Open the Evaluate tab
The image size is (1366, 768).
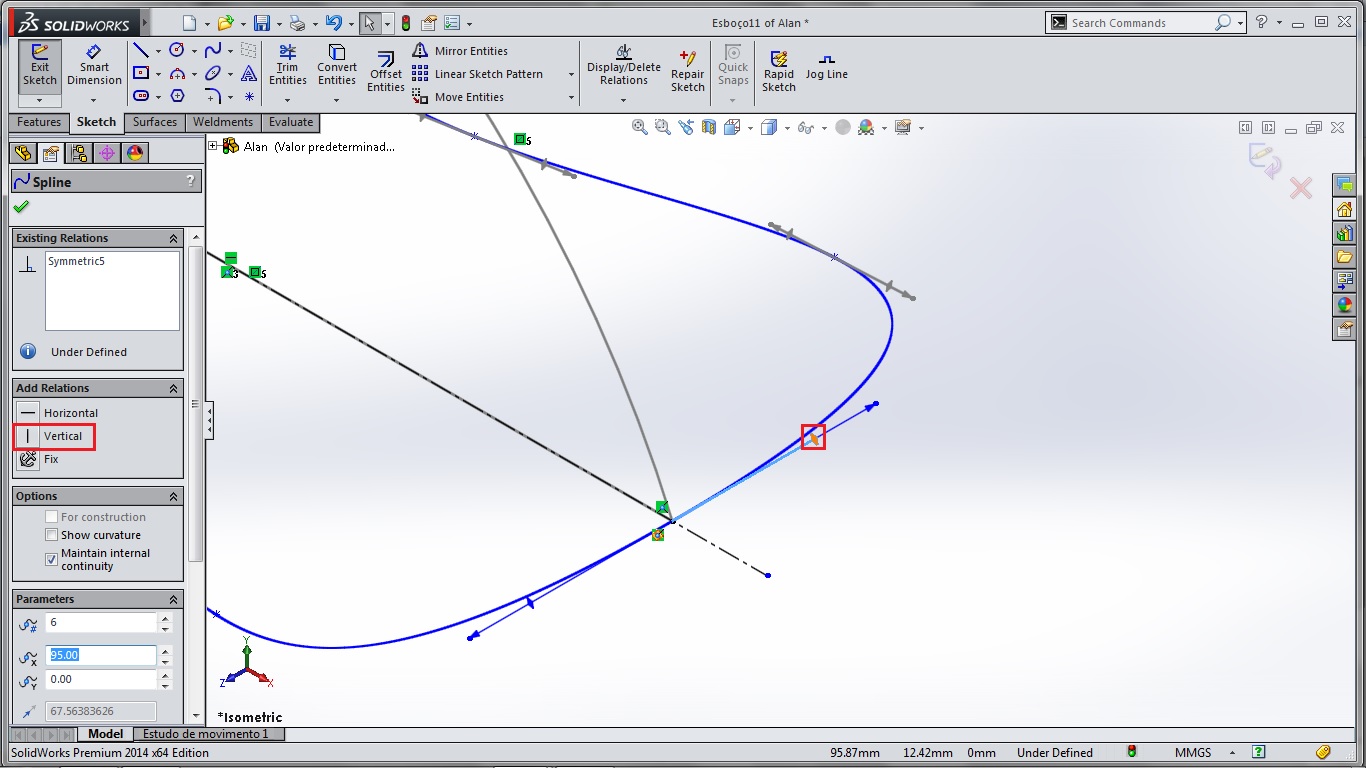[290, 122]
